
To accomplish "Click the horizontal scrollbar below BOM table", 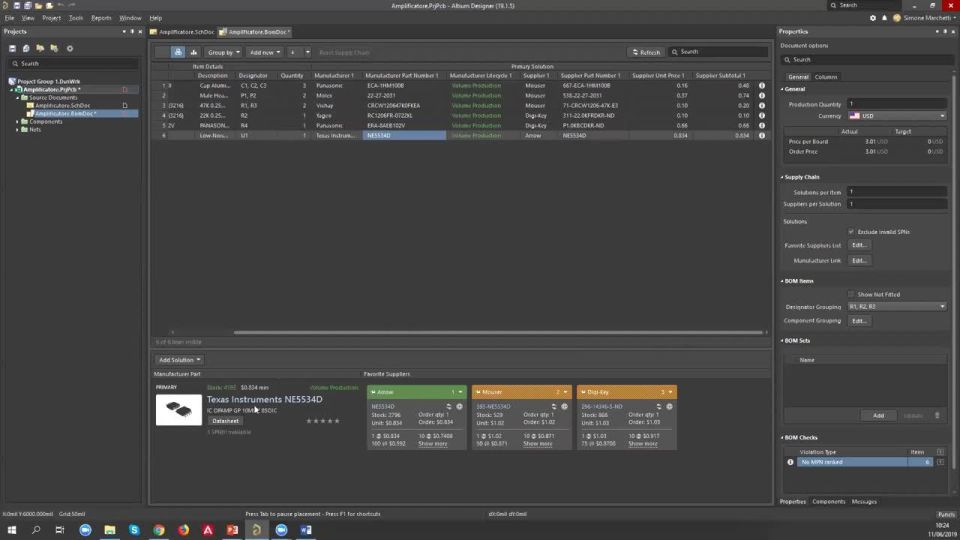I will click(498, 332).
